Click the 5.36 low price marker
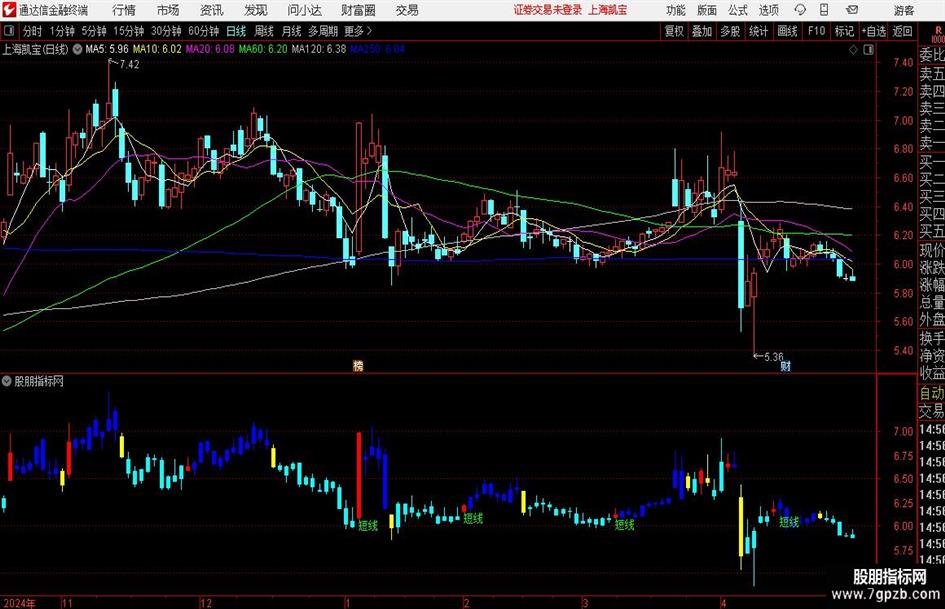This screenshot has height=609, width=945. [773, 356]
